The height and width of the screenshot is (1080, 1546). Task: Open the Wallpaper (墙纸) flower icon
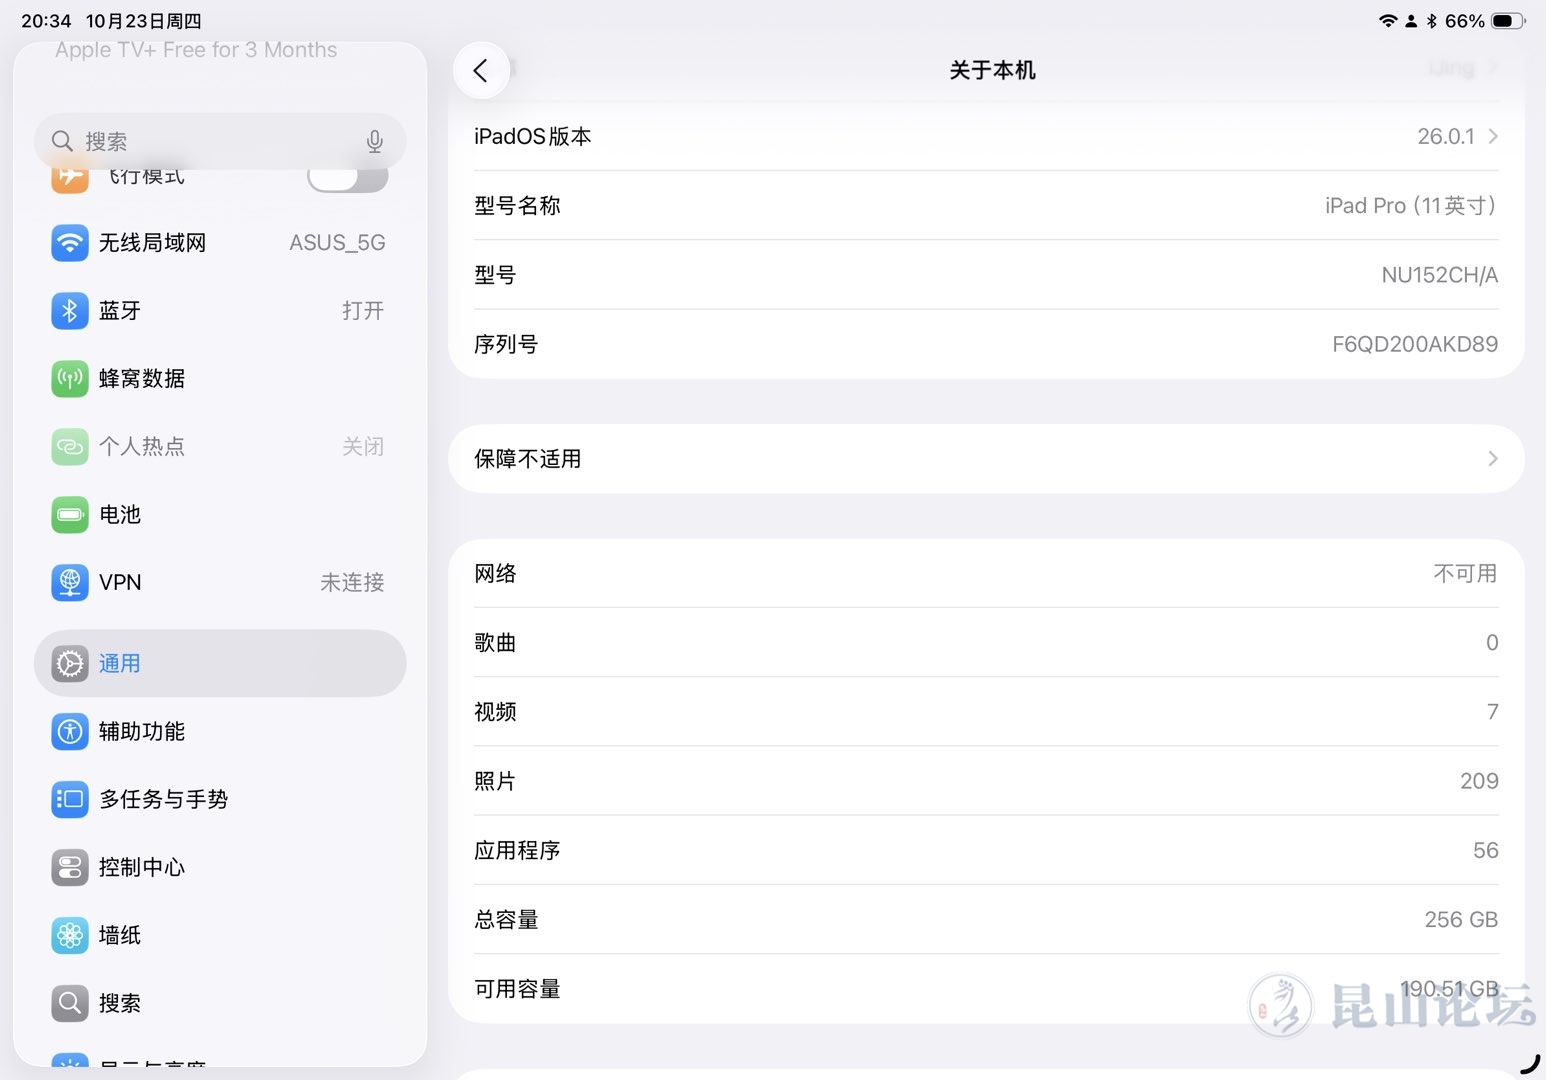[69, 936]
